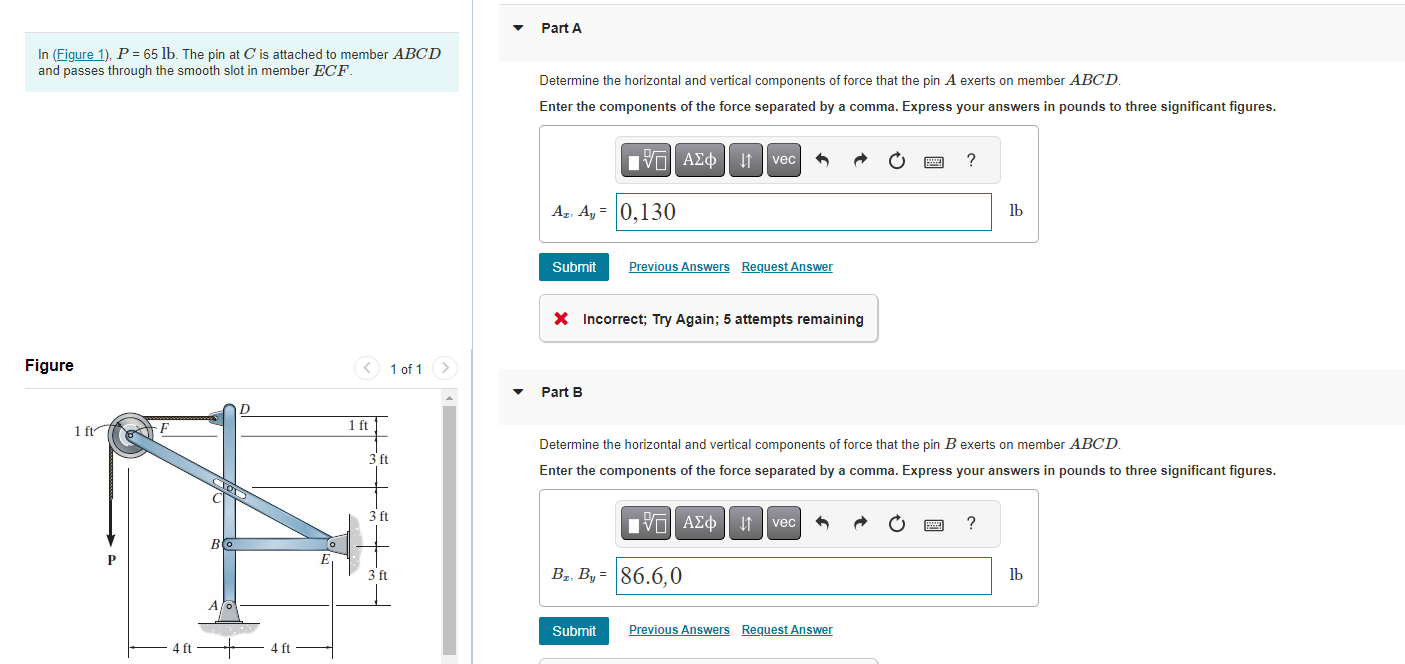Click the up-down arrows icon in Part B
This screenshot has height=664, width=1405.
(x=745, y=523)
